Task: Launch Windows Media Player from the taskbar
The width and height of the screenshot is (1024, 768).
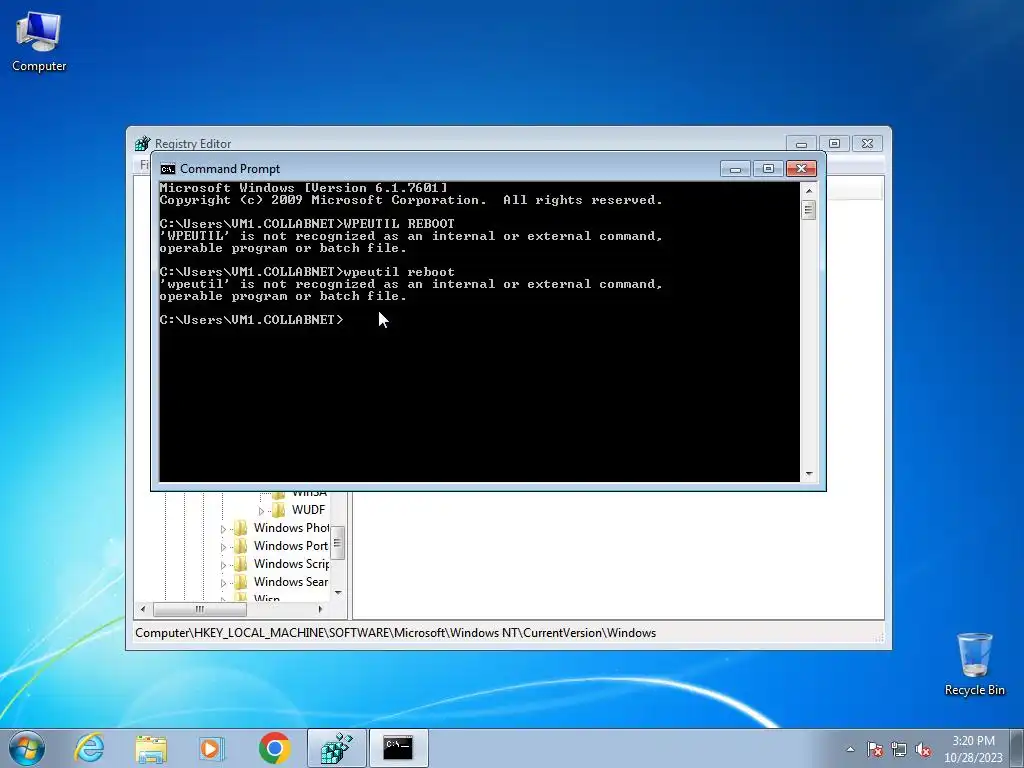Action: (x=212, y=748)
